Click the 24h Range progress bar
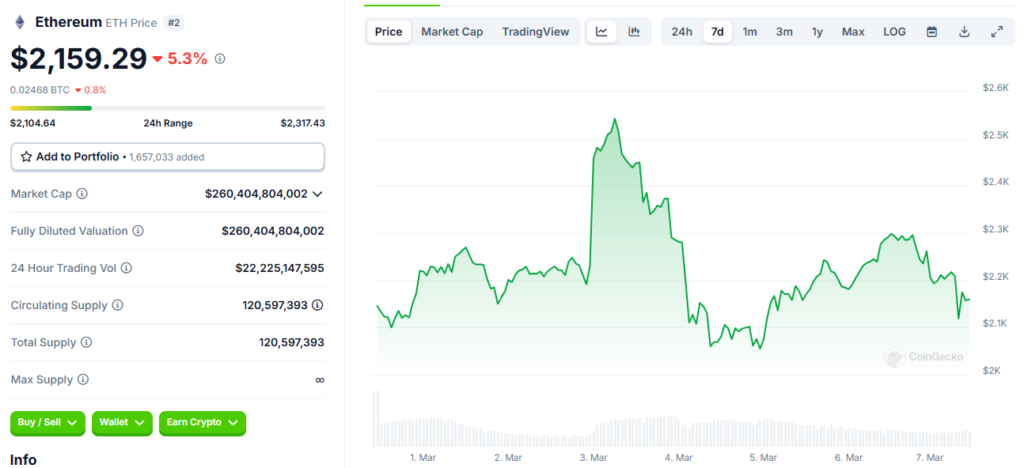The height and width of the screenshot is (468, 1024). [168, 108]
